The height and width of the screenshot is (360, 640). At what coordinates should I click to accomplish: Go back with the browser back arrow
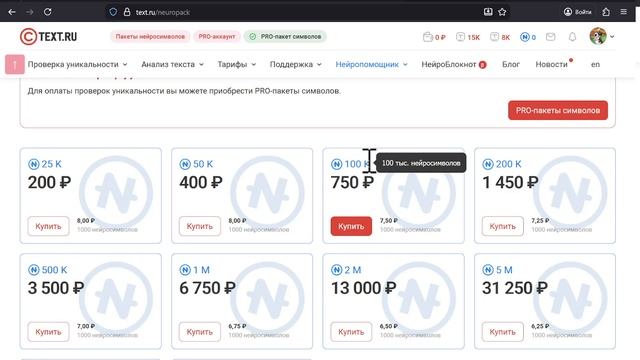(12, 12)
